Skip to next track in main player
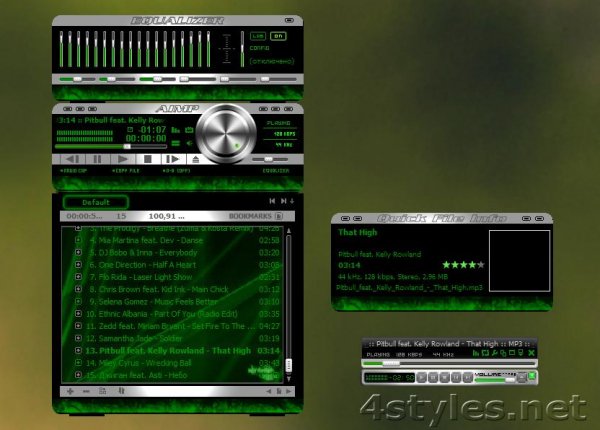 pyautogui.click(x=173, y=159)
